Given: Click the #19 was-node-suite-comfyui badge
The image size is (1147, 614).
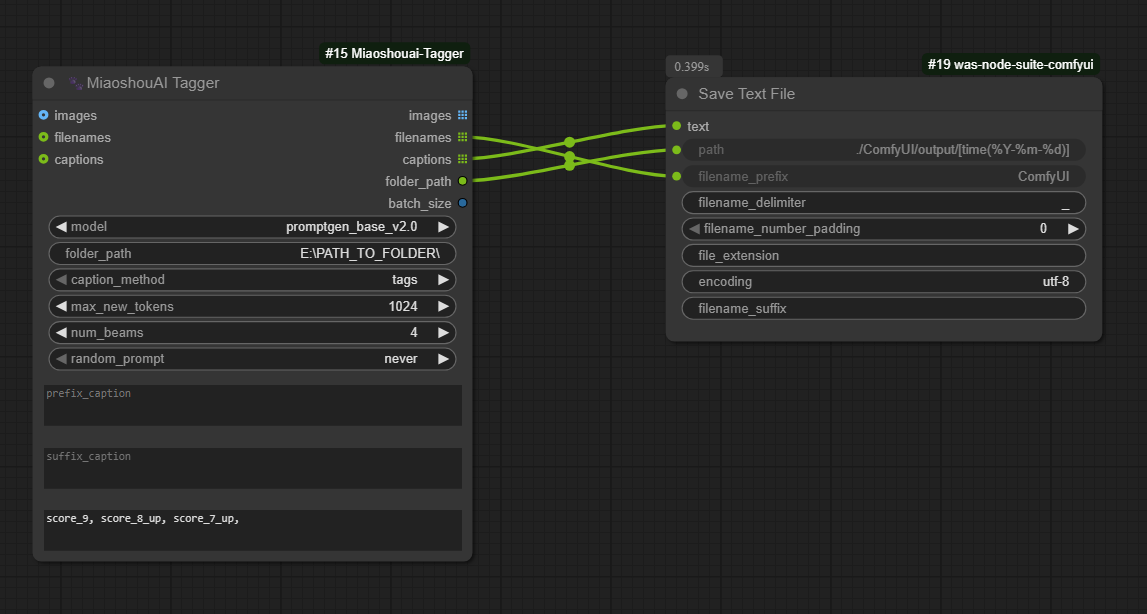Looking at the screenshot, I should pyautogui.click(x=1010, y=64).
